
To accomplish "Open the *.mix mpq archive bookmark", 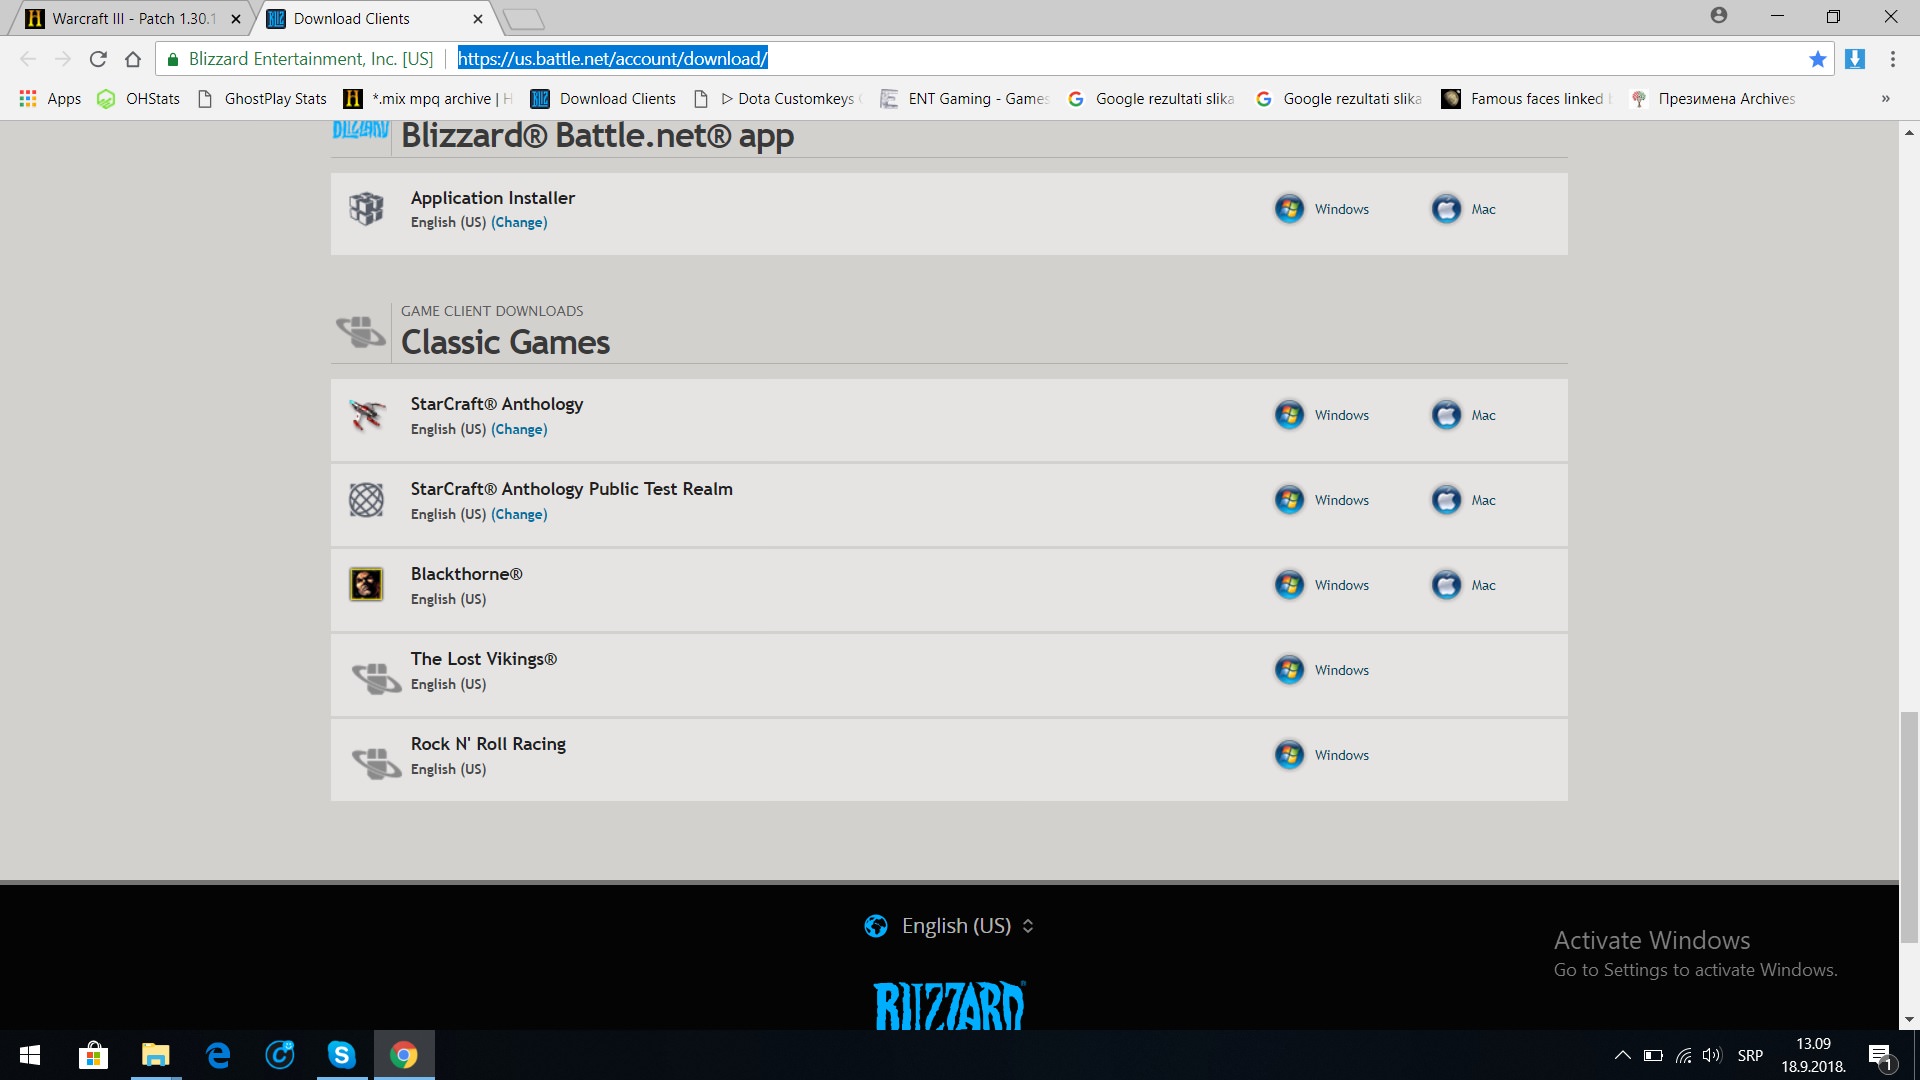I will [x=427, y=98].
